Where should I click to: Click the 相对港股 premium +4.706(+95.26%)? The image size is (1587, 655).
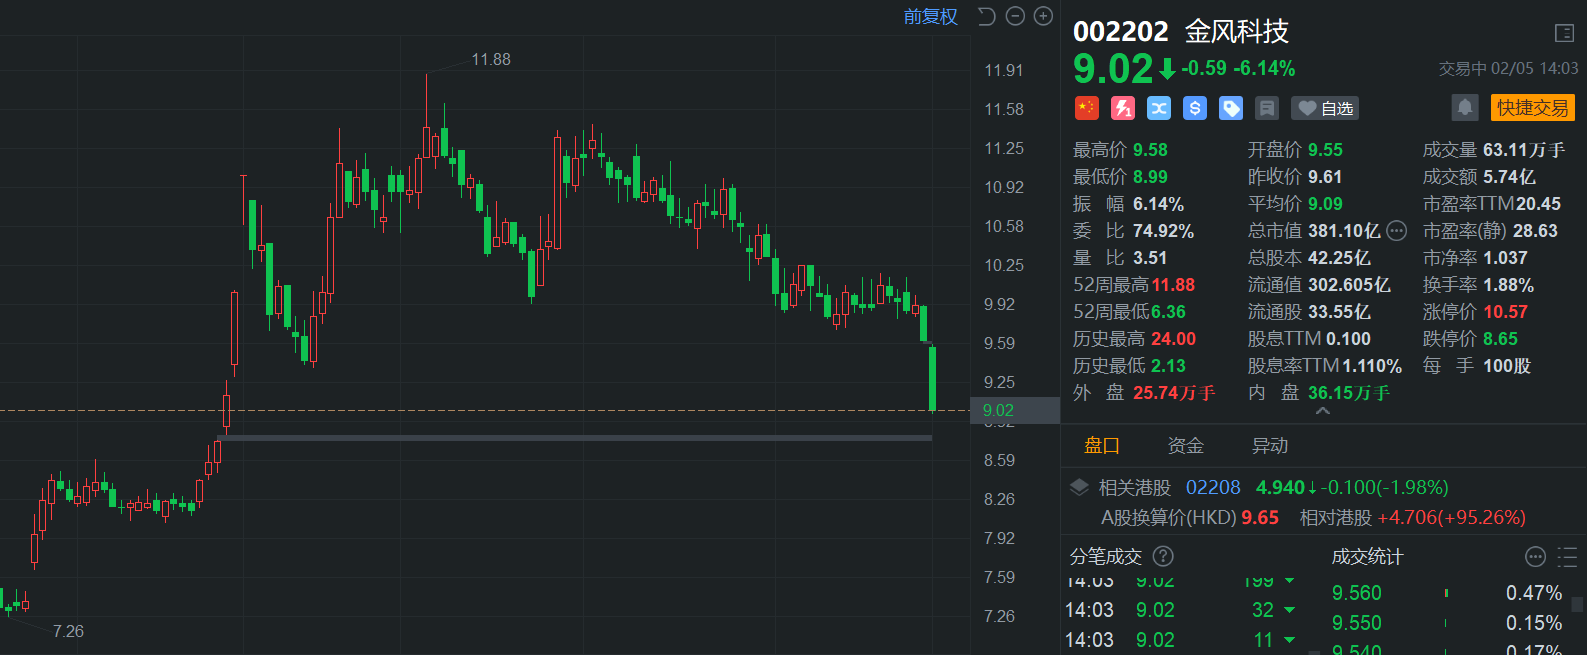[1452, 518]
